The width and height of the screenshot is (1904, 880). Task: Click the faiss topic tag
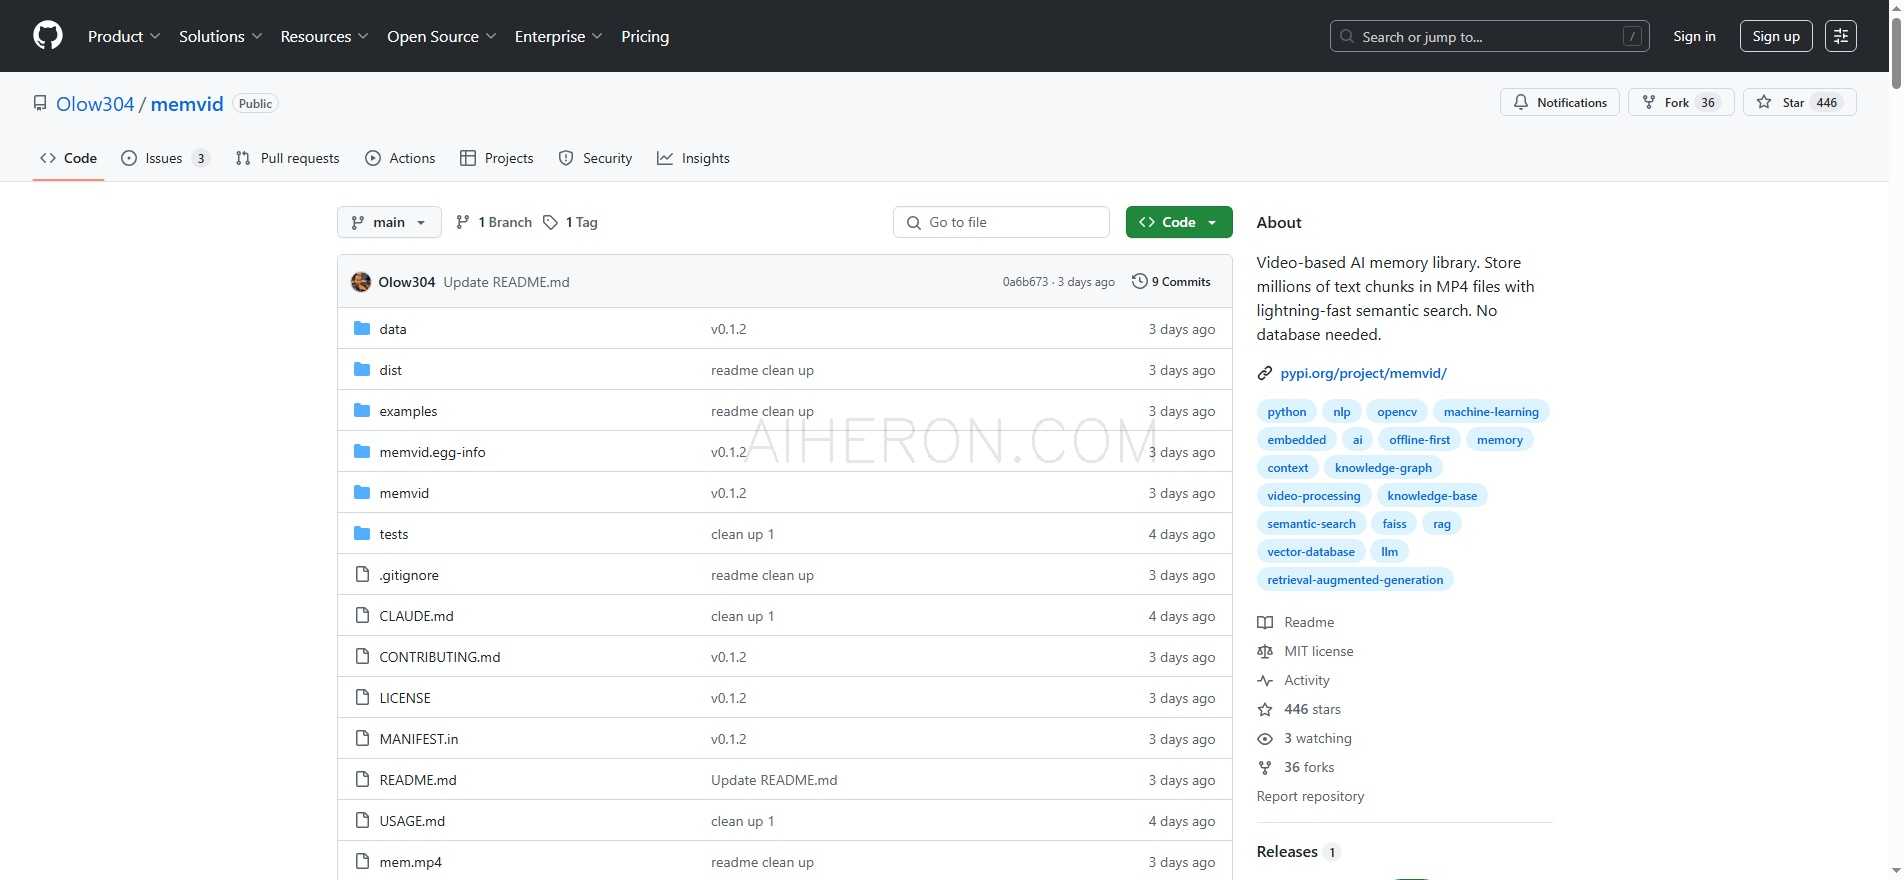[1394, 523]
